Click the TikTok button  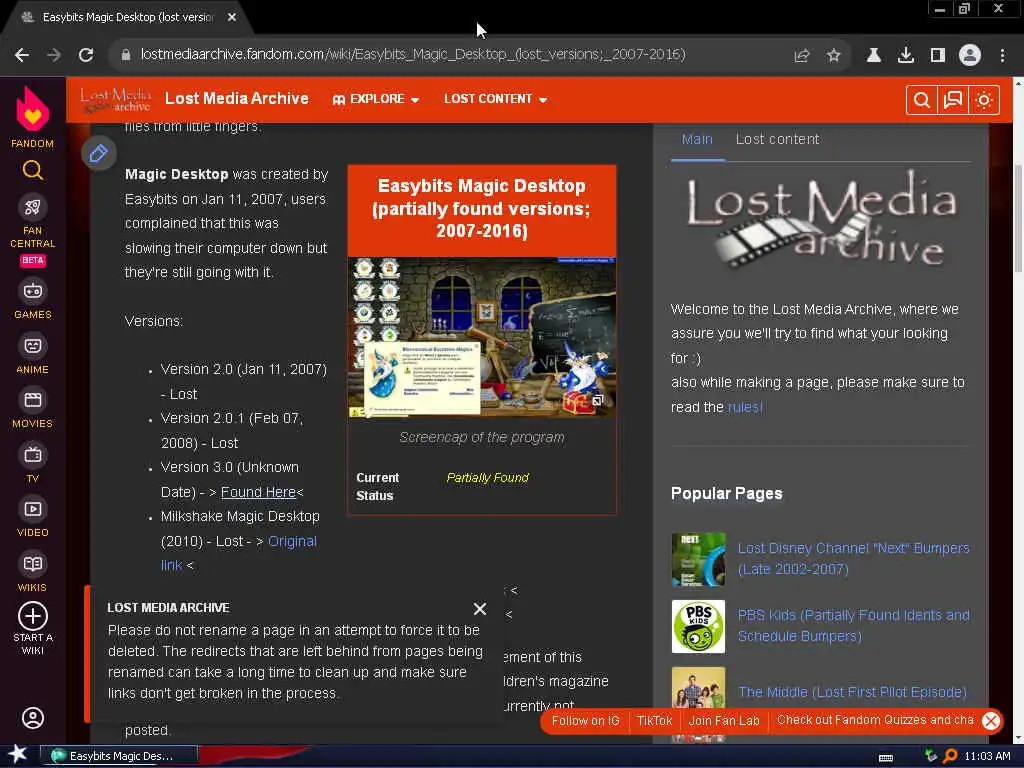point(654,720)
